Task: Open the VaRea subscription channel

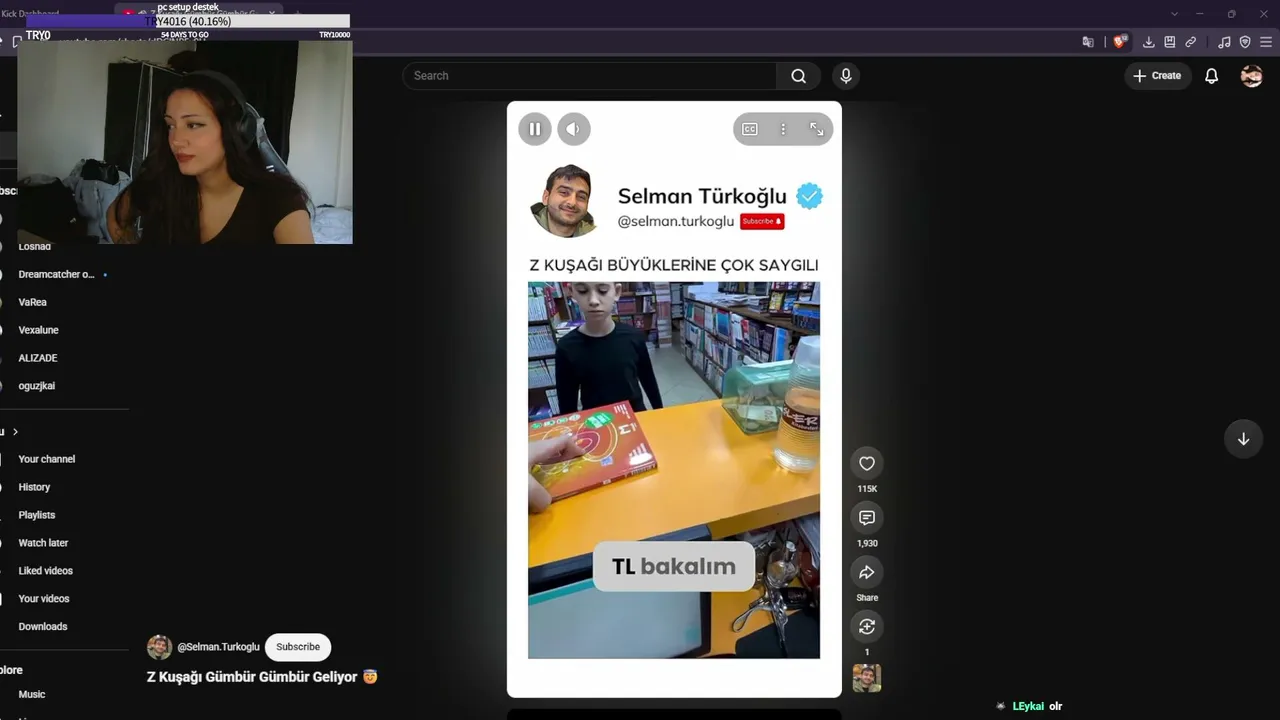Action: click(x=32, y=302)
